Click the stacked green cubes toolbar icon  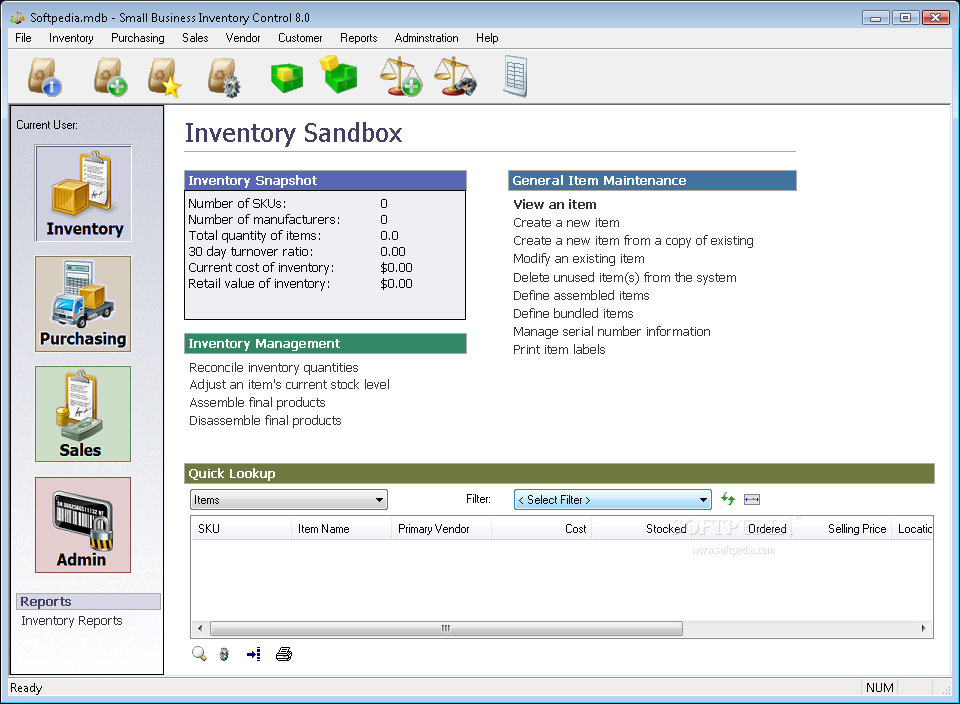[339, 75]
